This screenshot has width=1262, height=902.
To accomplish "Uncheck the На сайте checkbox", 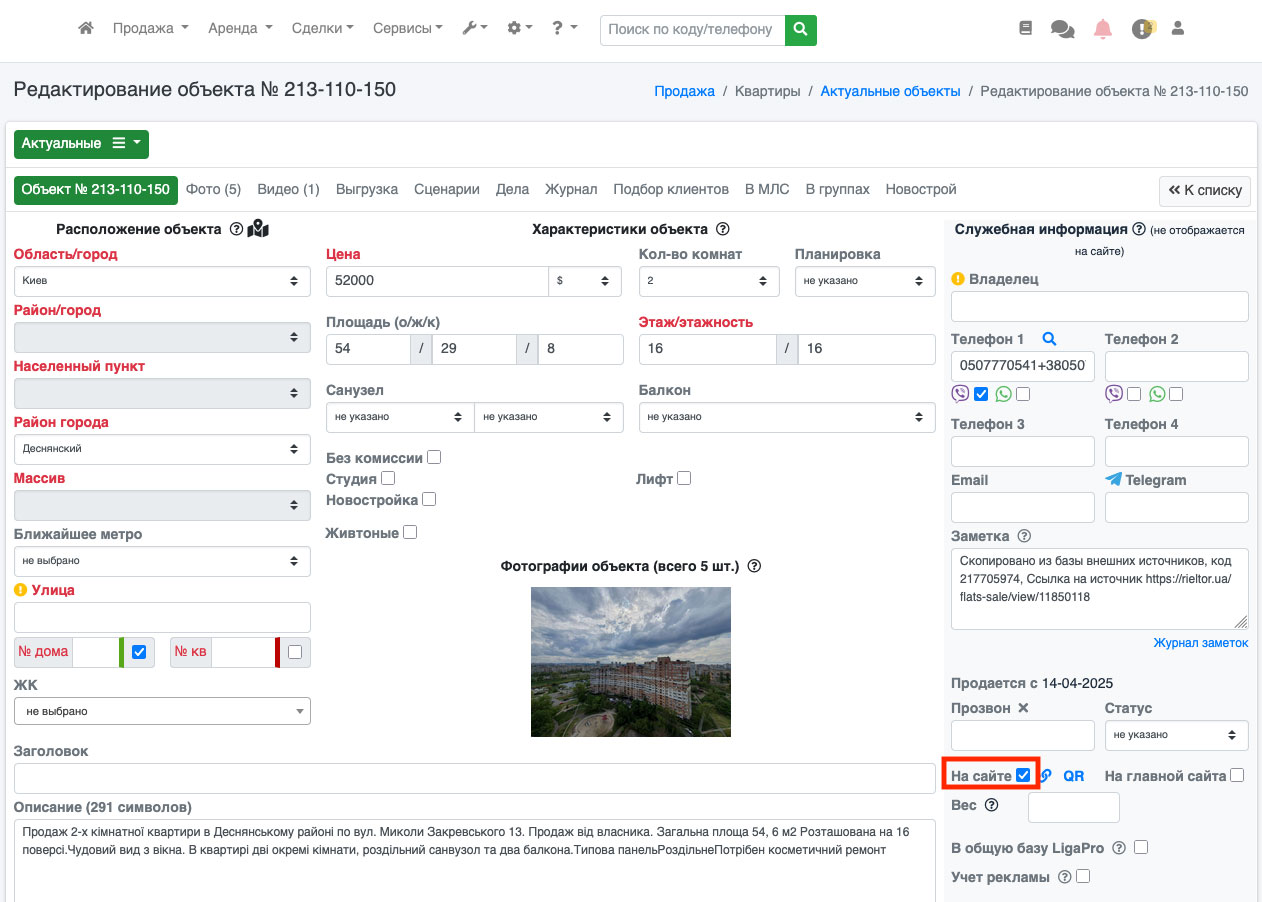I will point(1023,775).
